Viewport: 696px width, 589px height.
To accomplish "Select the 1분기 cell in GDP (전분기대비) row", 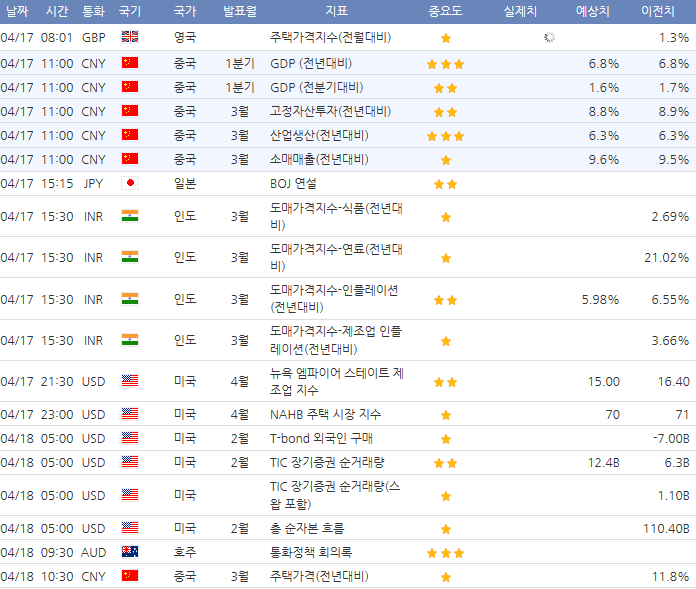I will [240, 87].
